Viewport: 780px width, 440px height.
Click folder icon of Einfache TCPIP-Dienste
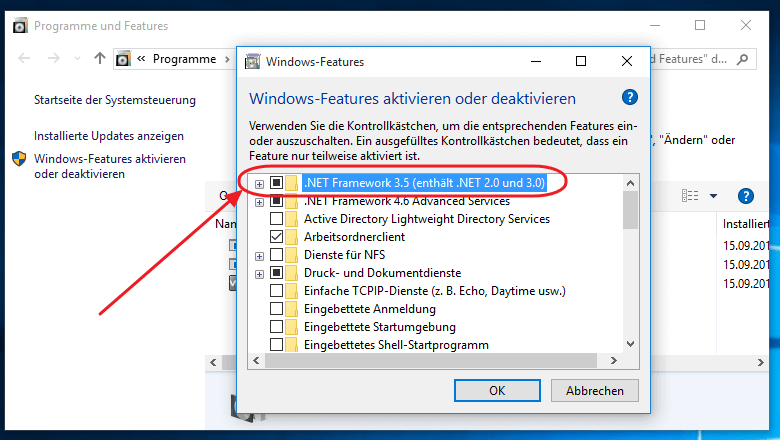[292, 291]
